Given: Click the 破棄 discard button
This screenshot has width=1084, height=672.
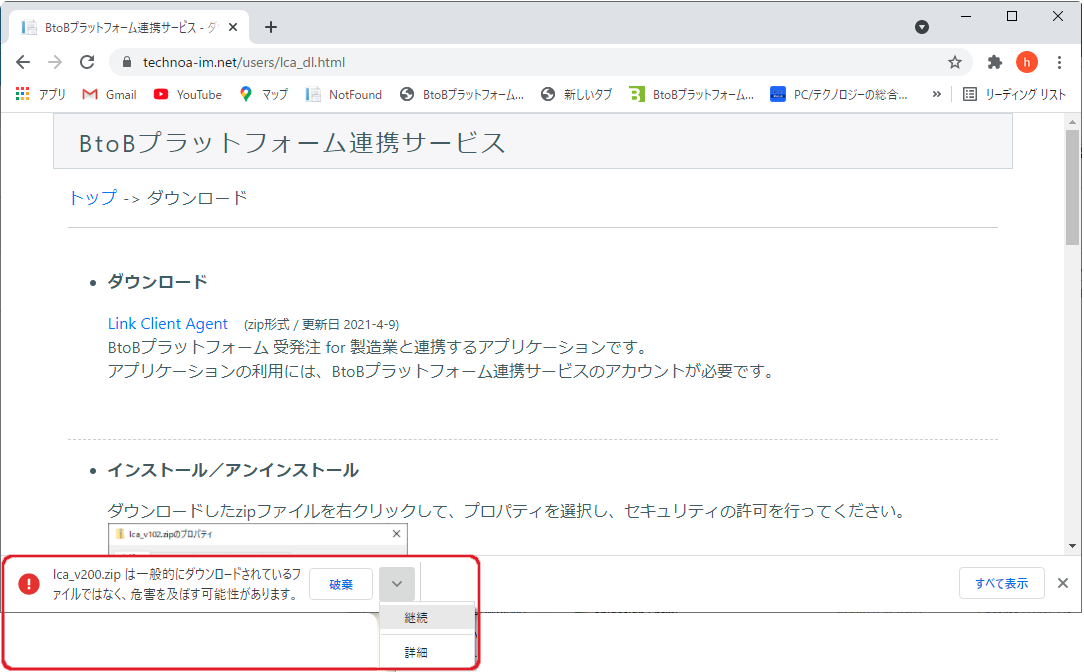Looking at the screenshot, I should click(x=341, y=584).
